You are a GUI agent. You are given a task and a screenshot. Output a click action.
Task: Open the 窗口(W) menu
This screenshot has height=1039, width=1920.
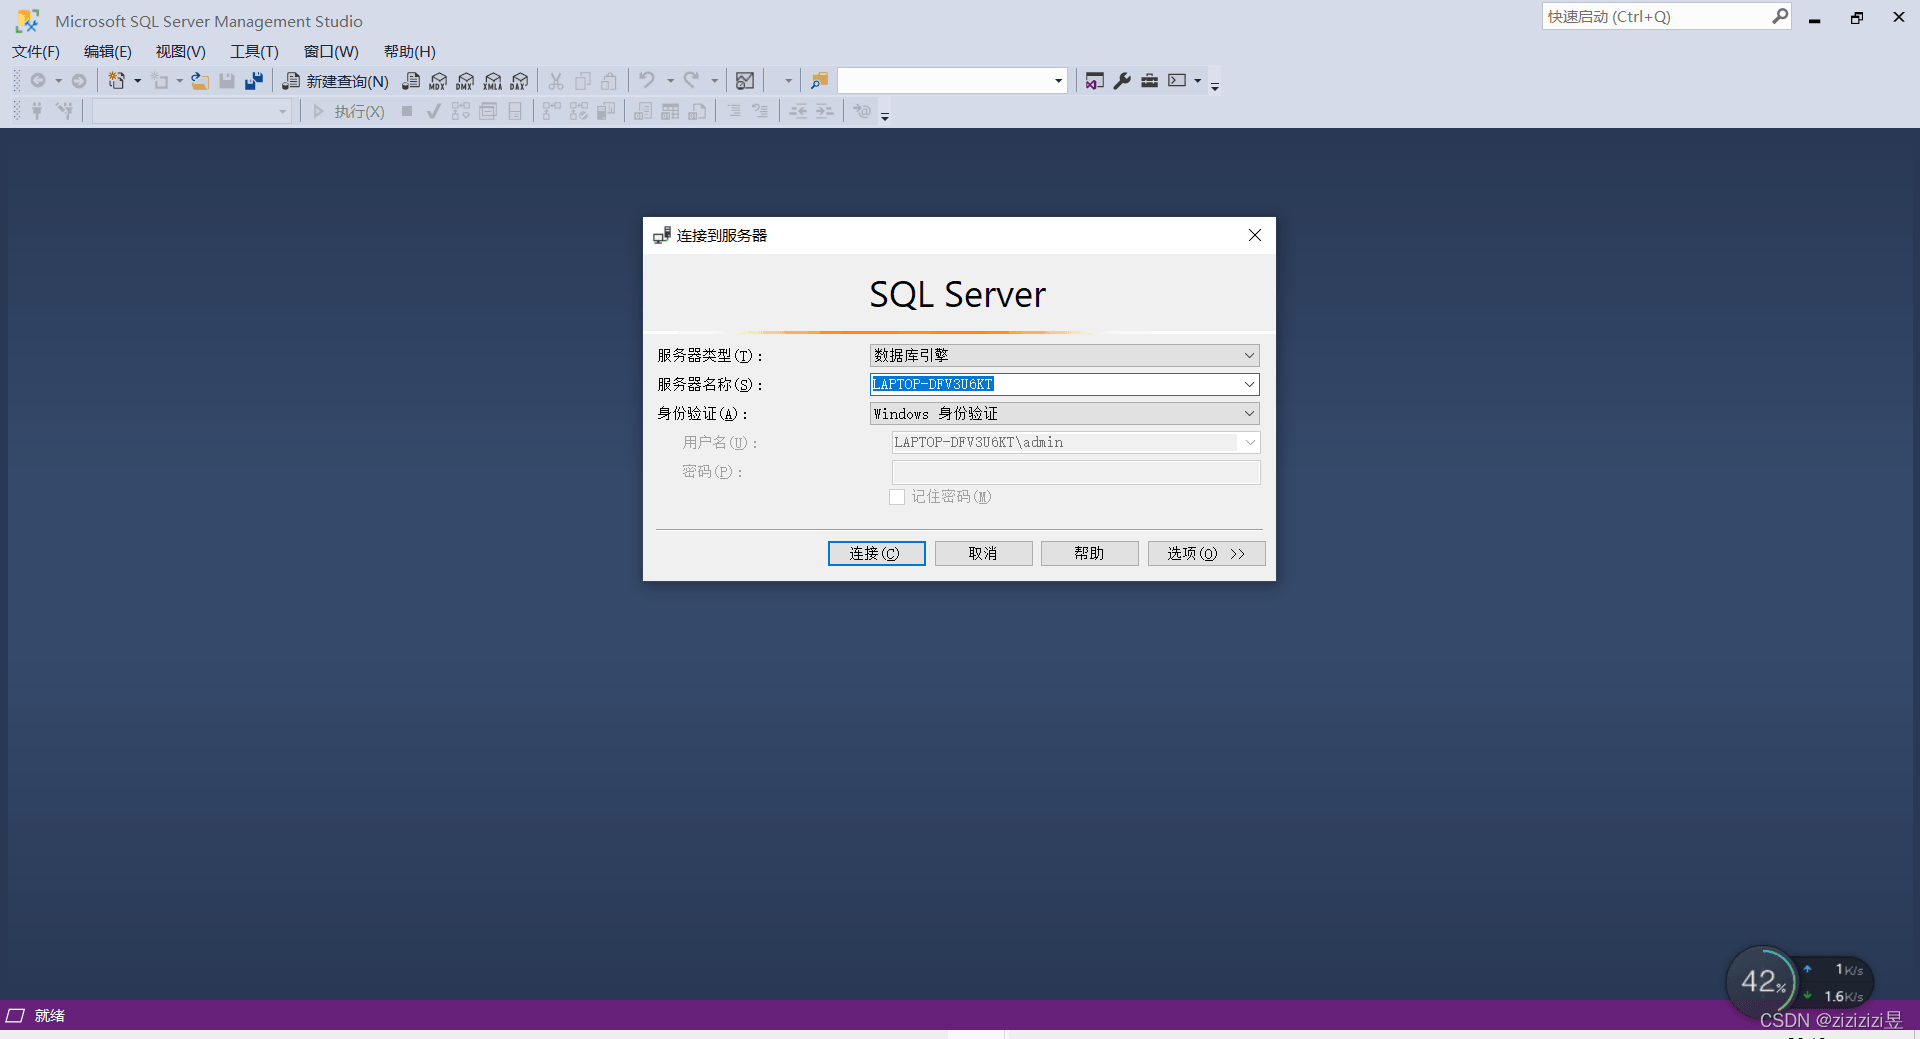[331, 51]
